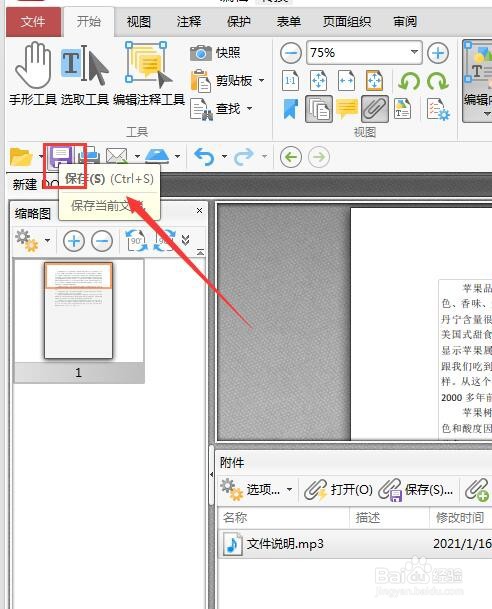Switch to the 保护 ribbon tab

238,22
